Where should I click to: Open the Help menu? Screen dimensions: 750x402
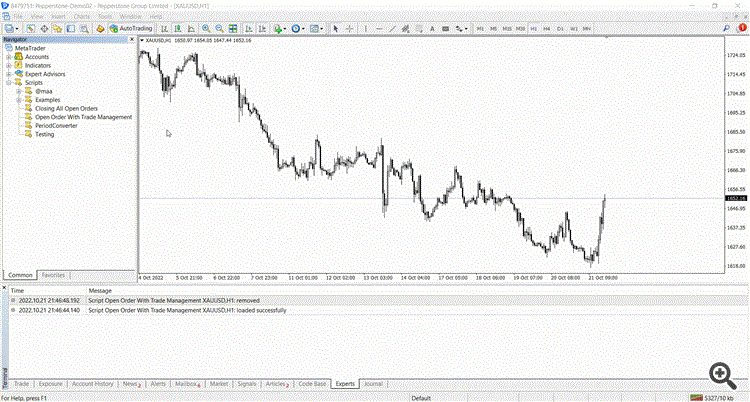pyautogui.click(x=156, y=17)
